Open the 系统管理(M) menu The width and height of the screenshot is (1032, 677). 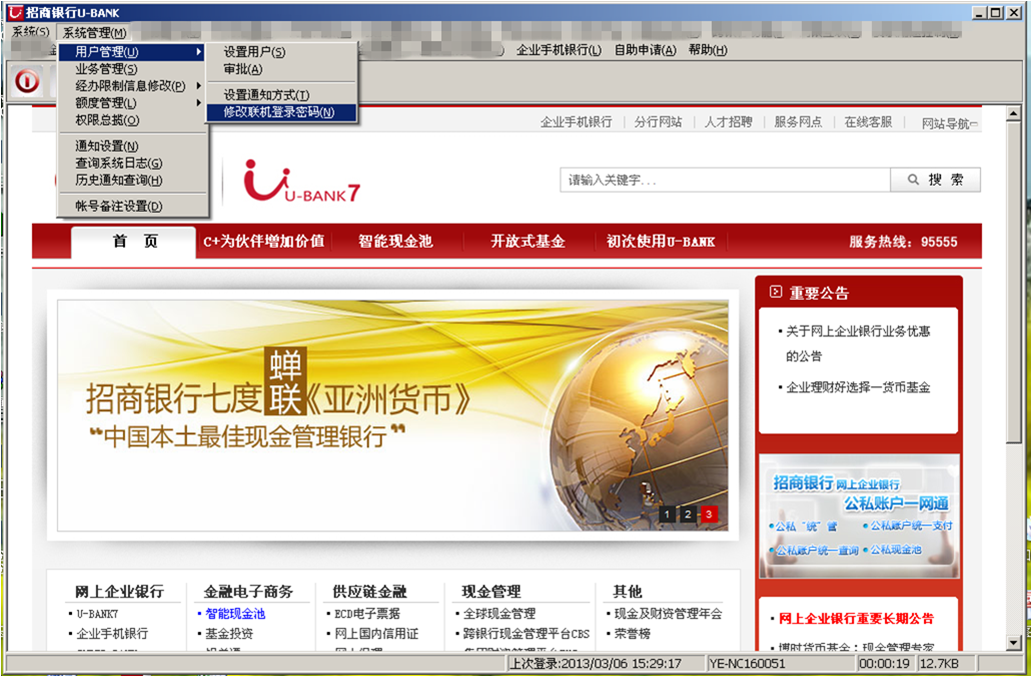94,32
